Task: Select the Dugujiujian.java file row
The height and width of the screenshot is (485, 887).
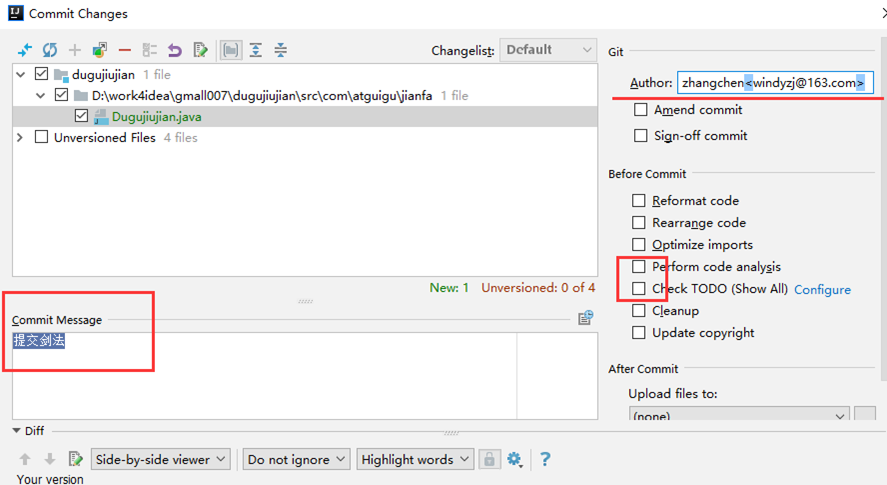Action: click(305, 117)
